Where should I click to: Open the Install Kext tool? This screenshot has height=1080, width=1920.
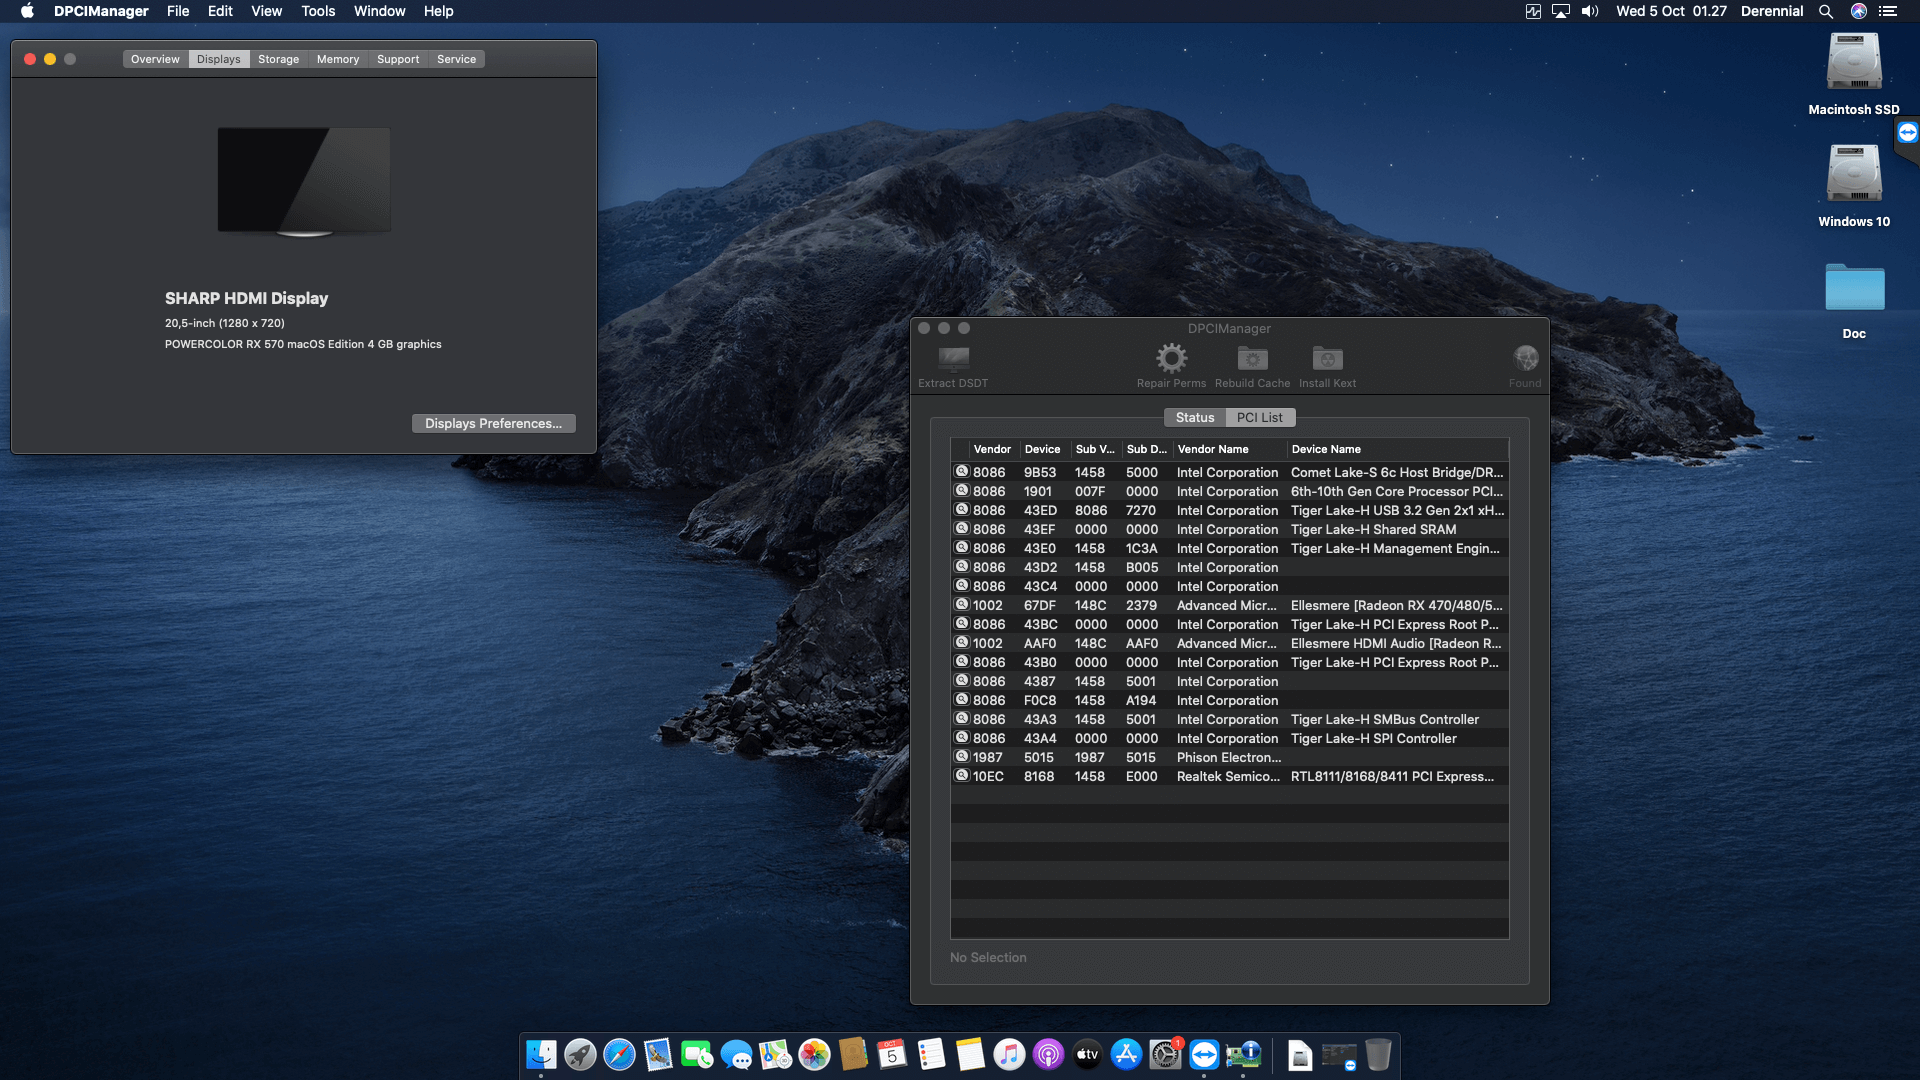1327,358
